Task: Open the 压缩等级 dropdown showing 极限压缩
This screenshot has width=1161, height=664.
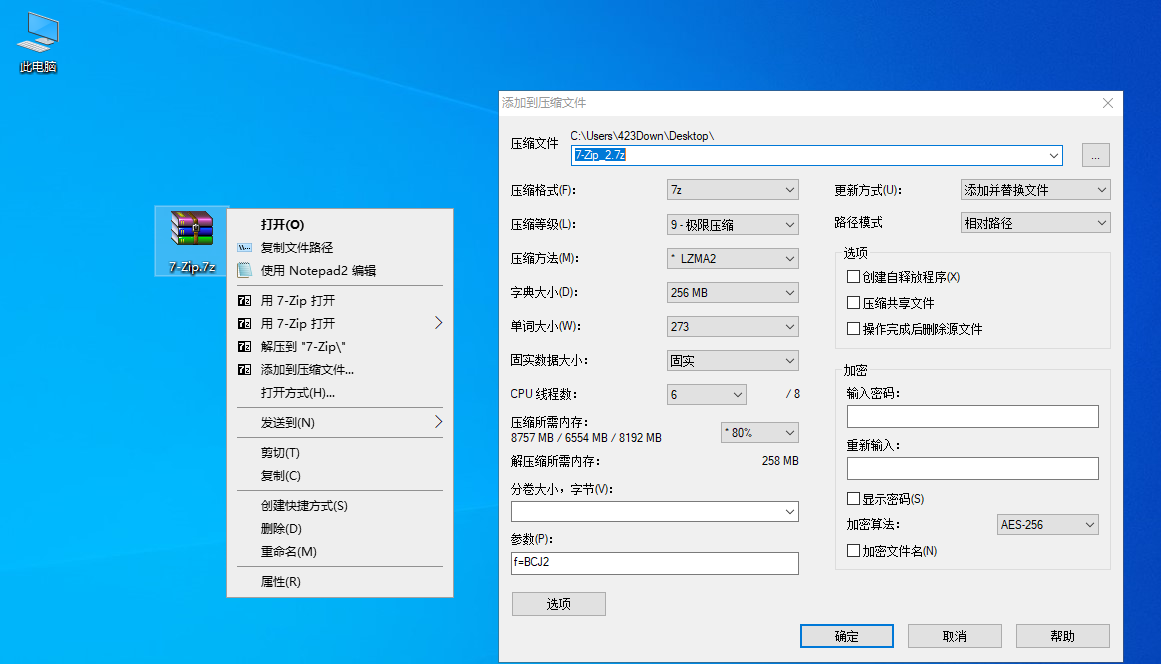Action: pos(732,224)
